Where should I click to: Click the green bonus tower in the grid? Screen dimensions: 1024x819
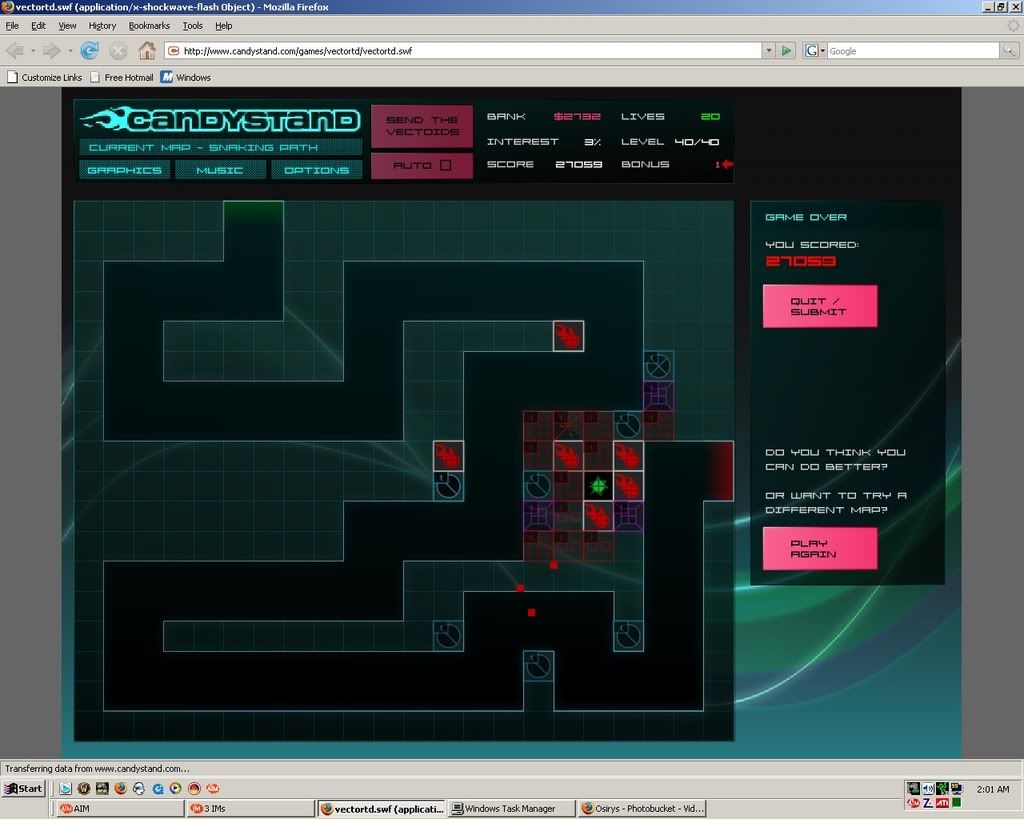[598, 486]
